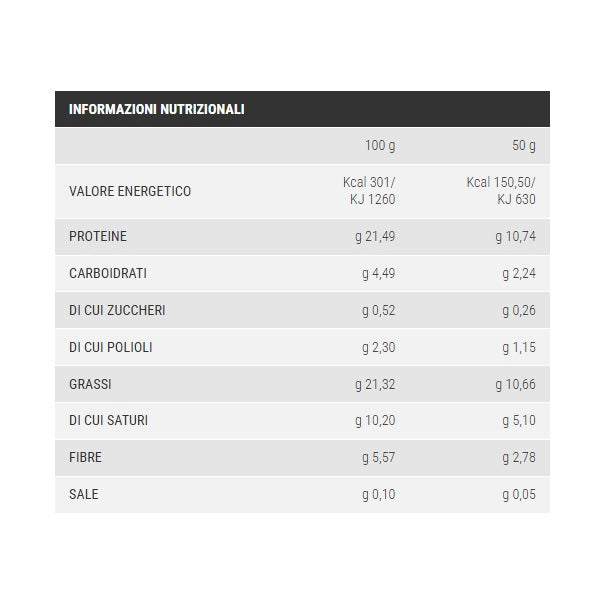Click the Kcal 301 / KJ 1260 value
This screenshot has width=600, height=600.
pyautogui.click(x=369, y=191)
